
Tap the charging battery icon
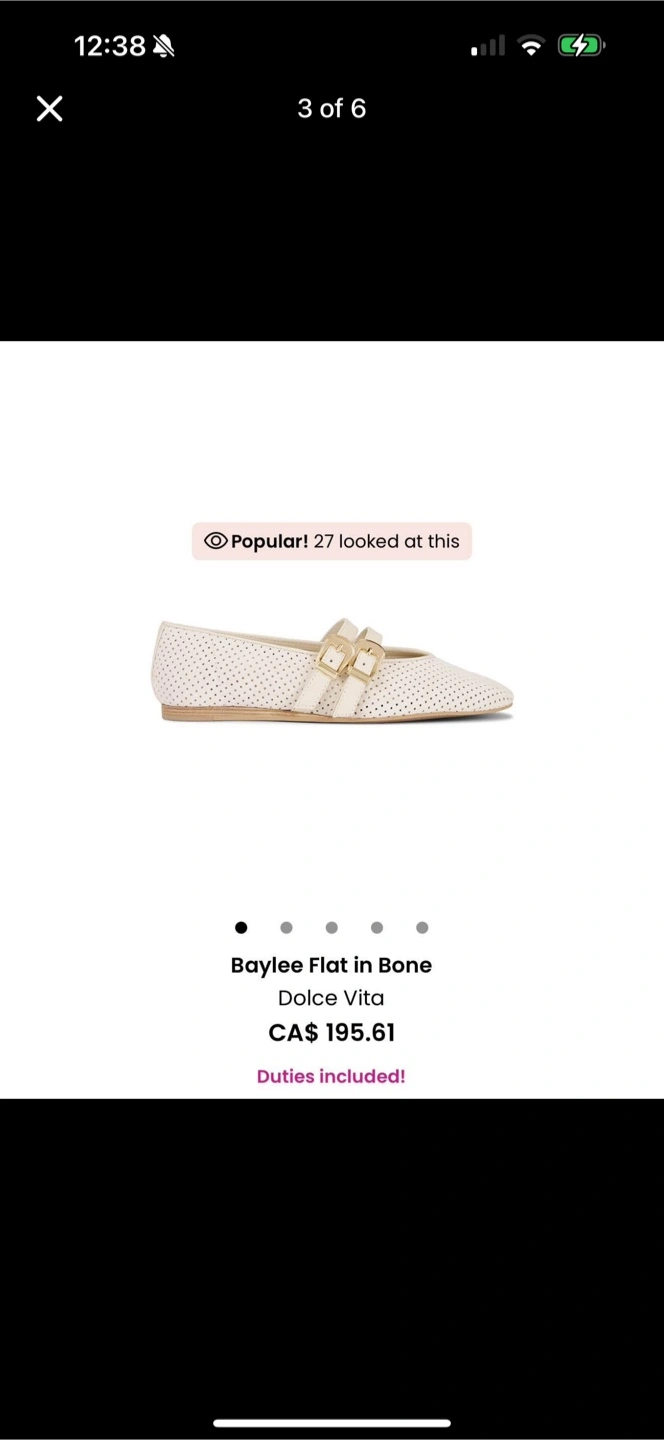581,46
